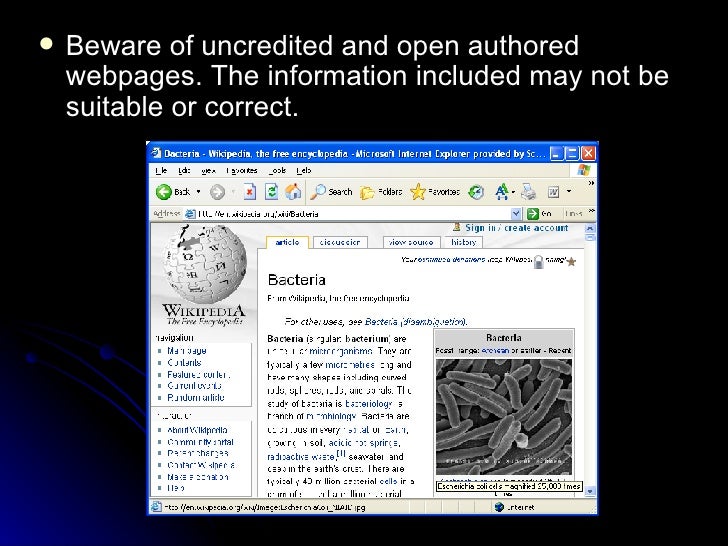
Task: Click the Edit with Word icon
Action: pyautogui.click(x=553, y=192)
